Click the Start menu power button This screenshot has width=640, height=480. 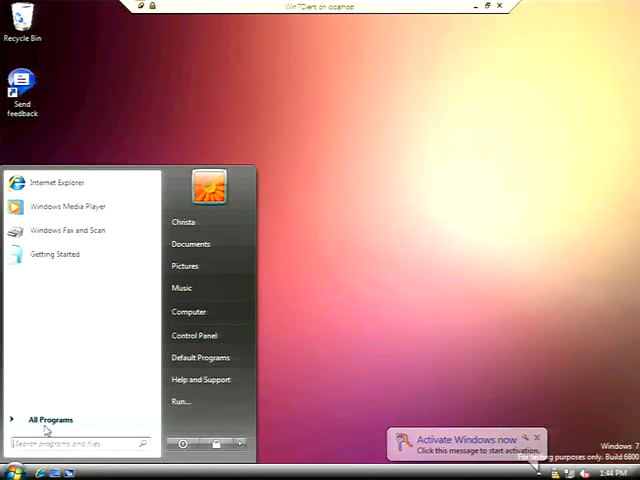183,443
